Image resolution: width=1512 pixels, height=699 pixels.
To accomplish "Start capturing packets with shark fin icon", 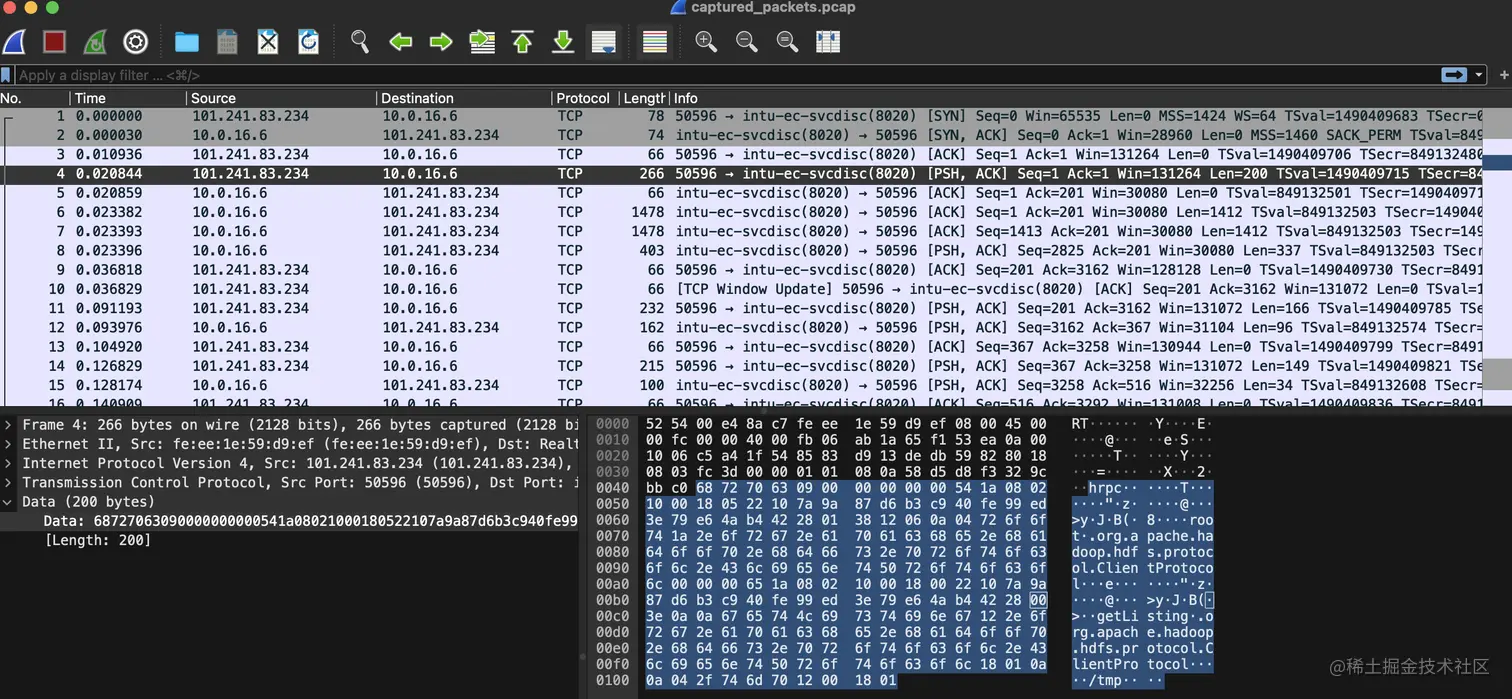I will point(14,42).
